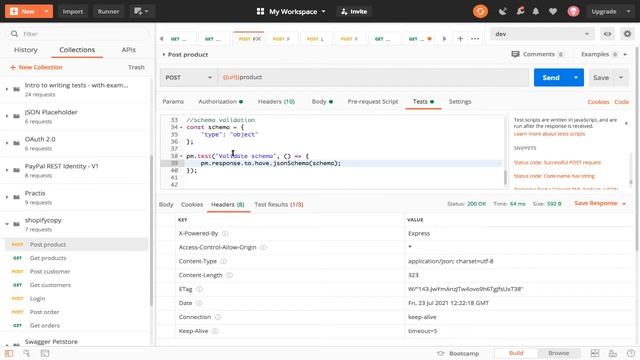Open the Runner

(108, 11)
